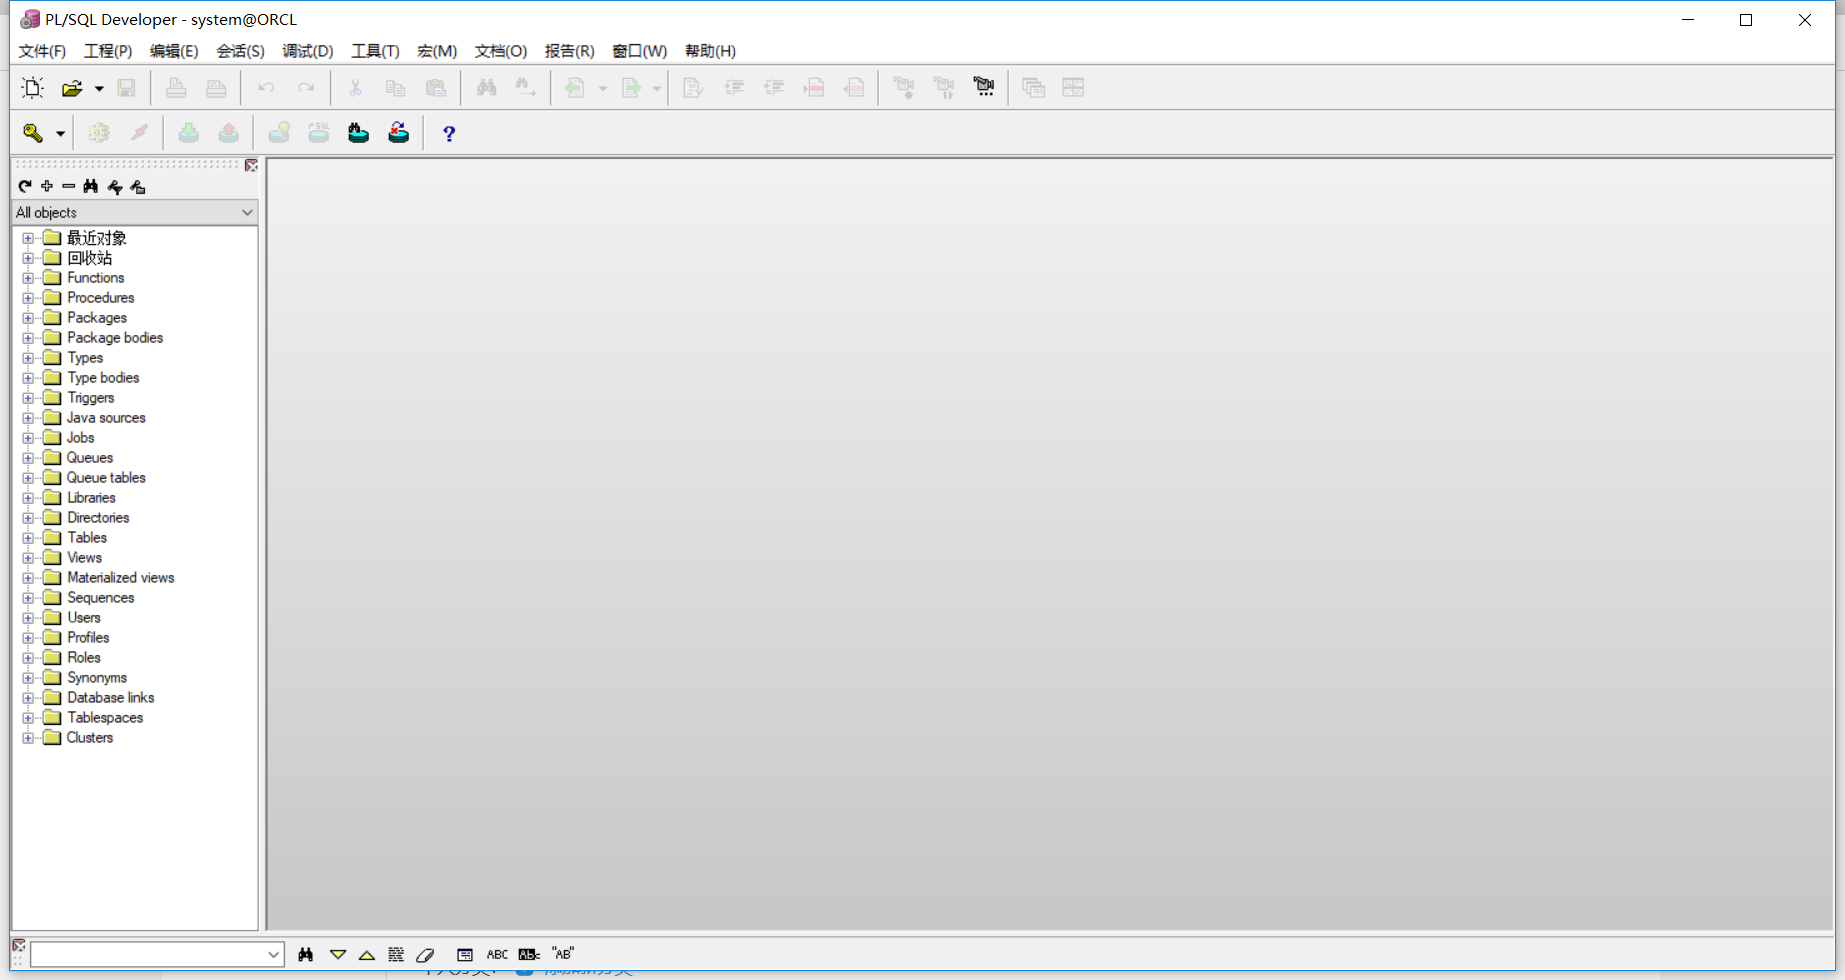The image size is (1845, 980).
Task: Expand the Functions folder
Action: [28, 278]
